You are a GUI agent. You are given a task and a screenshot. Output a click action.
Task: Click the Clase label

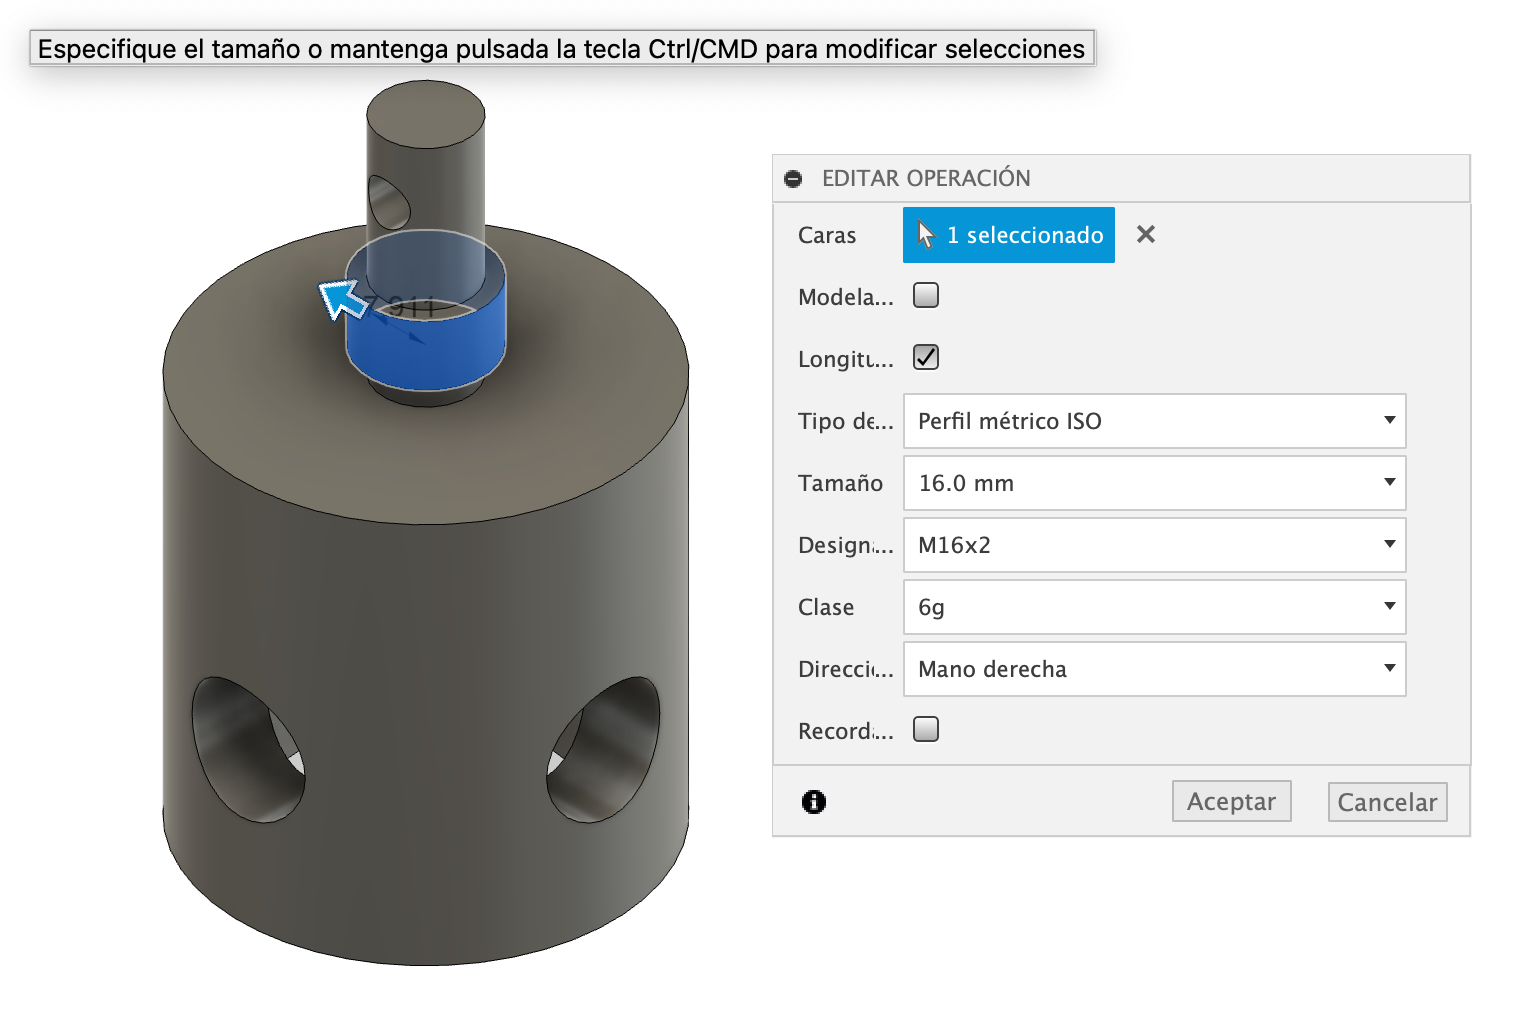coord(826,608)
